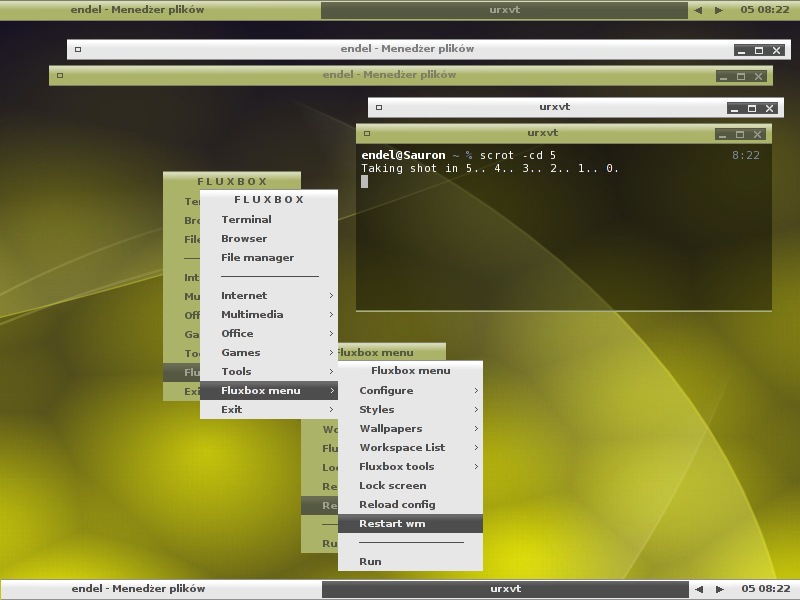800x600 pixels.
Task: Click the front submenu's Fluxbox menu title
Action: click(x=411, y=371)
